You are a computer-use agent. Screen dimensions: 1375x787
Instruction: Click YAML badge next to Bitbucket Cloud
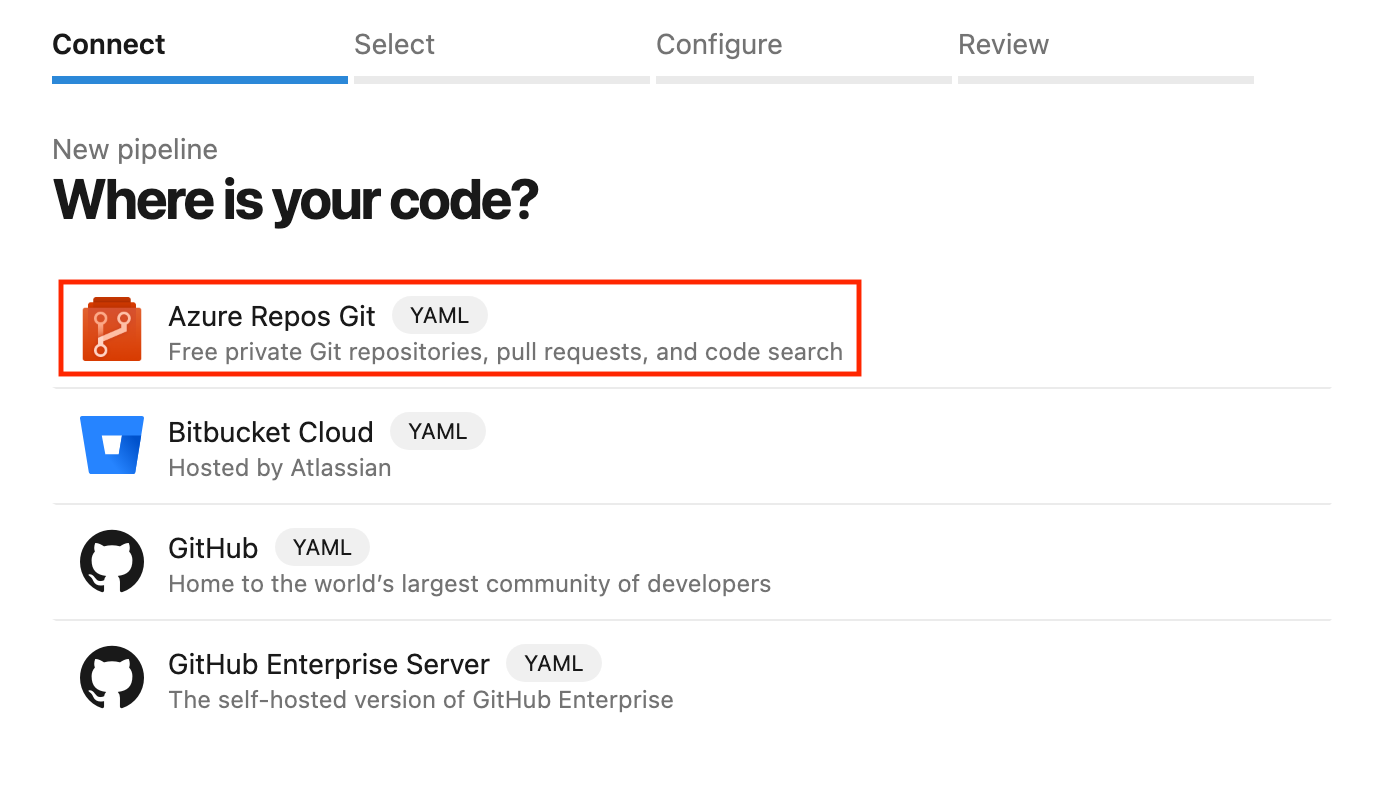(438, 431)
